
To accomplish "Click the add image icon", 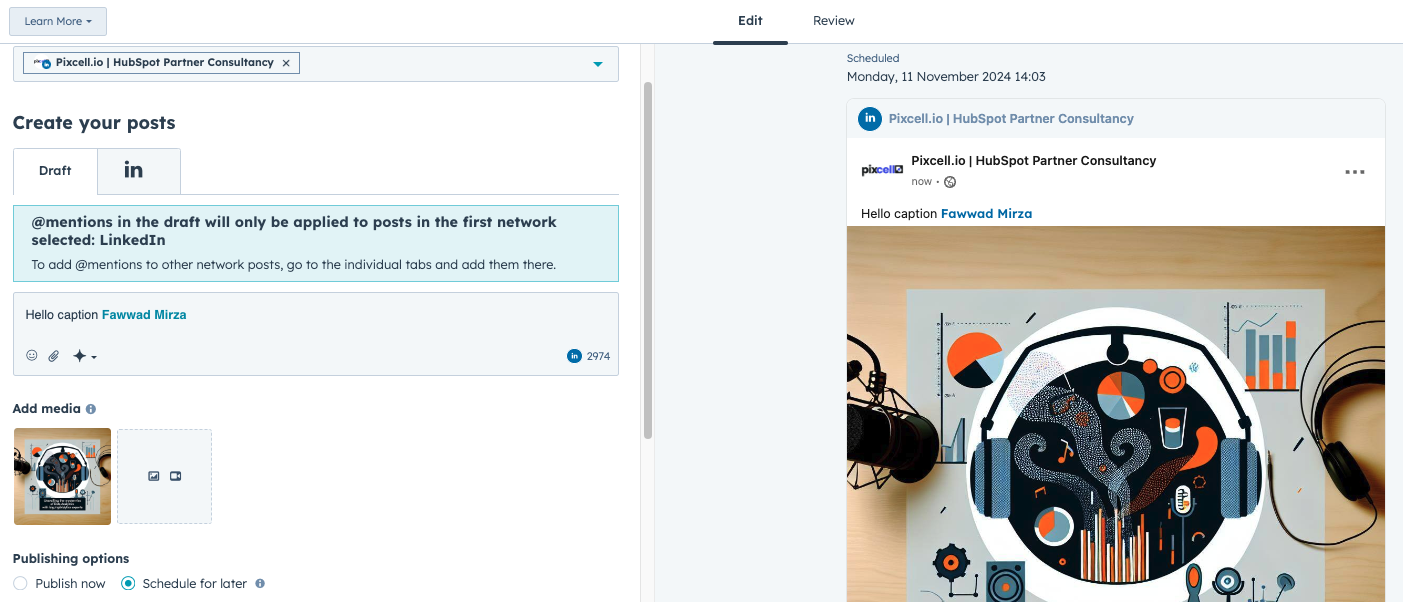I will [154, 476].
